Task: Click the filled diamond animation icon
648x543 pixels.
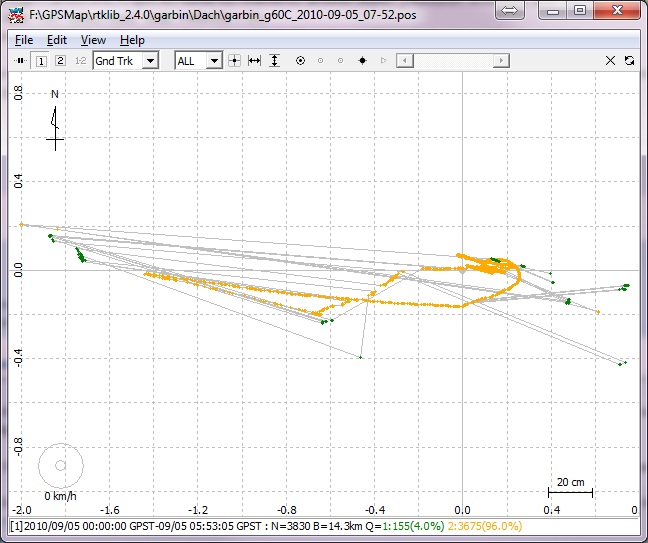Action: (x=362, y=61)
